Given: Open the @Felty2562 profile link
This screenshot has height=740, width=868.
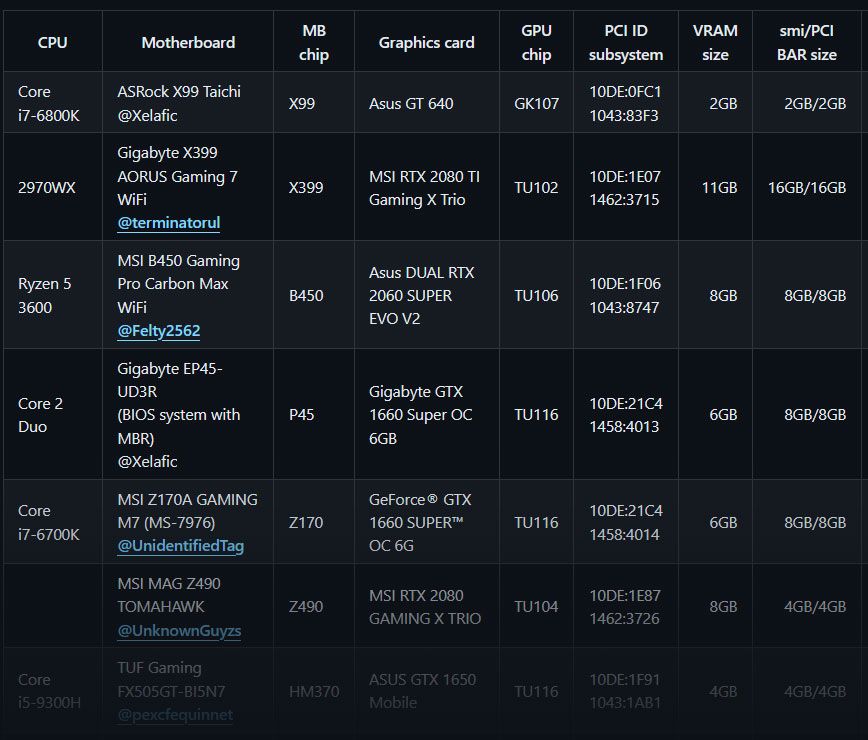Looking at the screenshot, I should (x=158, y=330).
